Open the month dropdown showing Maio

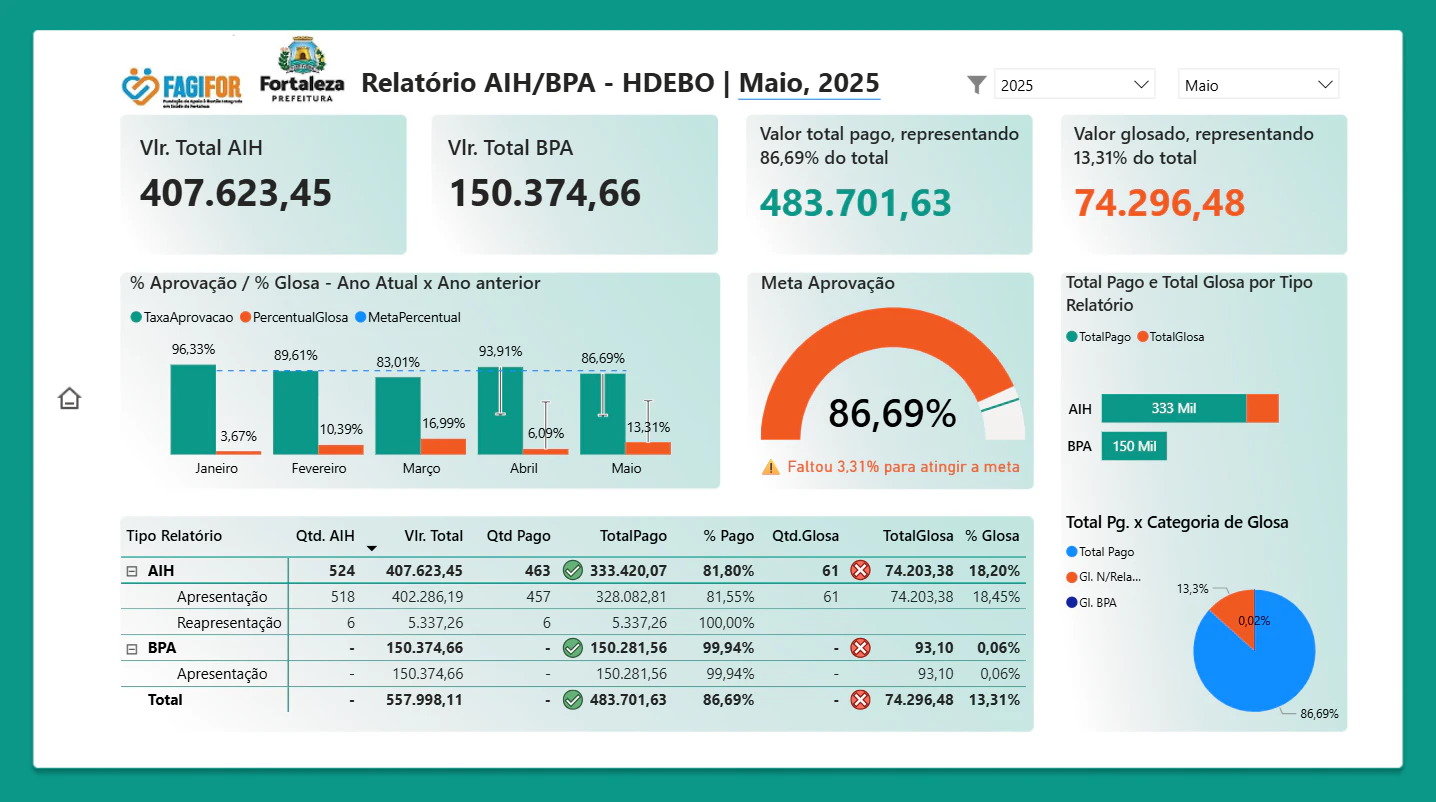click(1258, 85)
